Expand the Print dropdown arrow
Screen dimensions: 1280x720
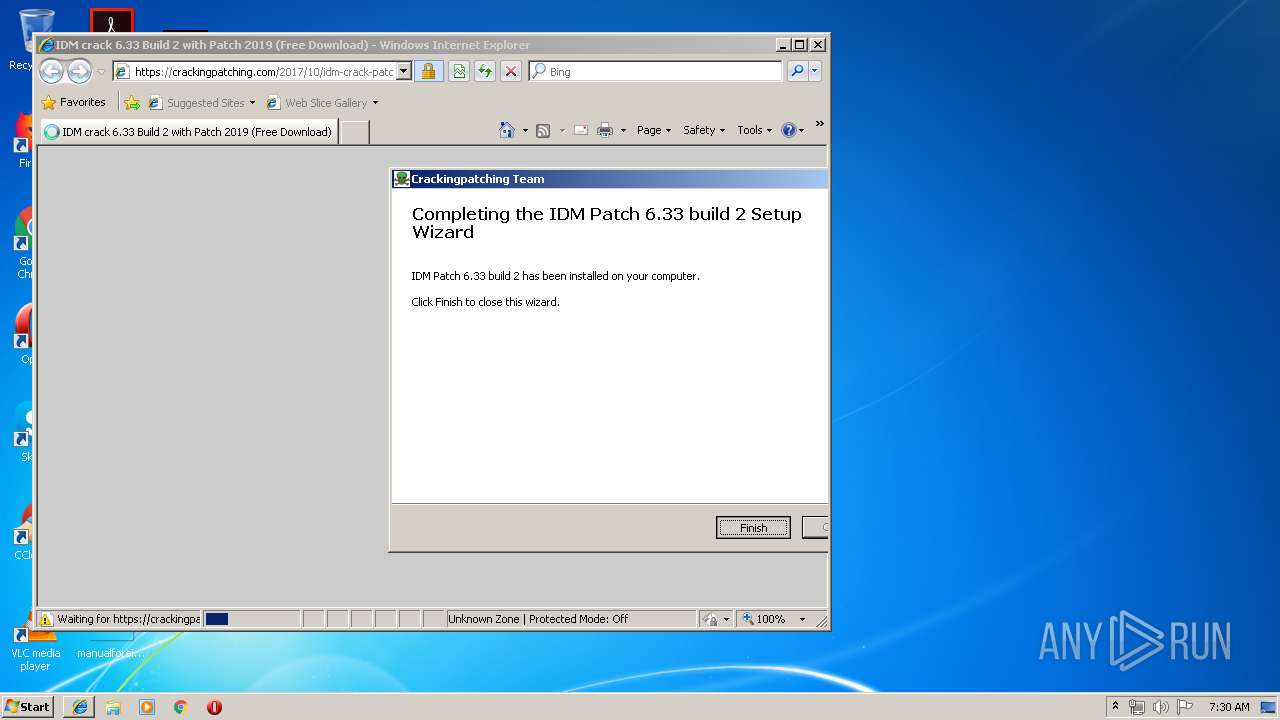(x=623, y=130)
